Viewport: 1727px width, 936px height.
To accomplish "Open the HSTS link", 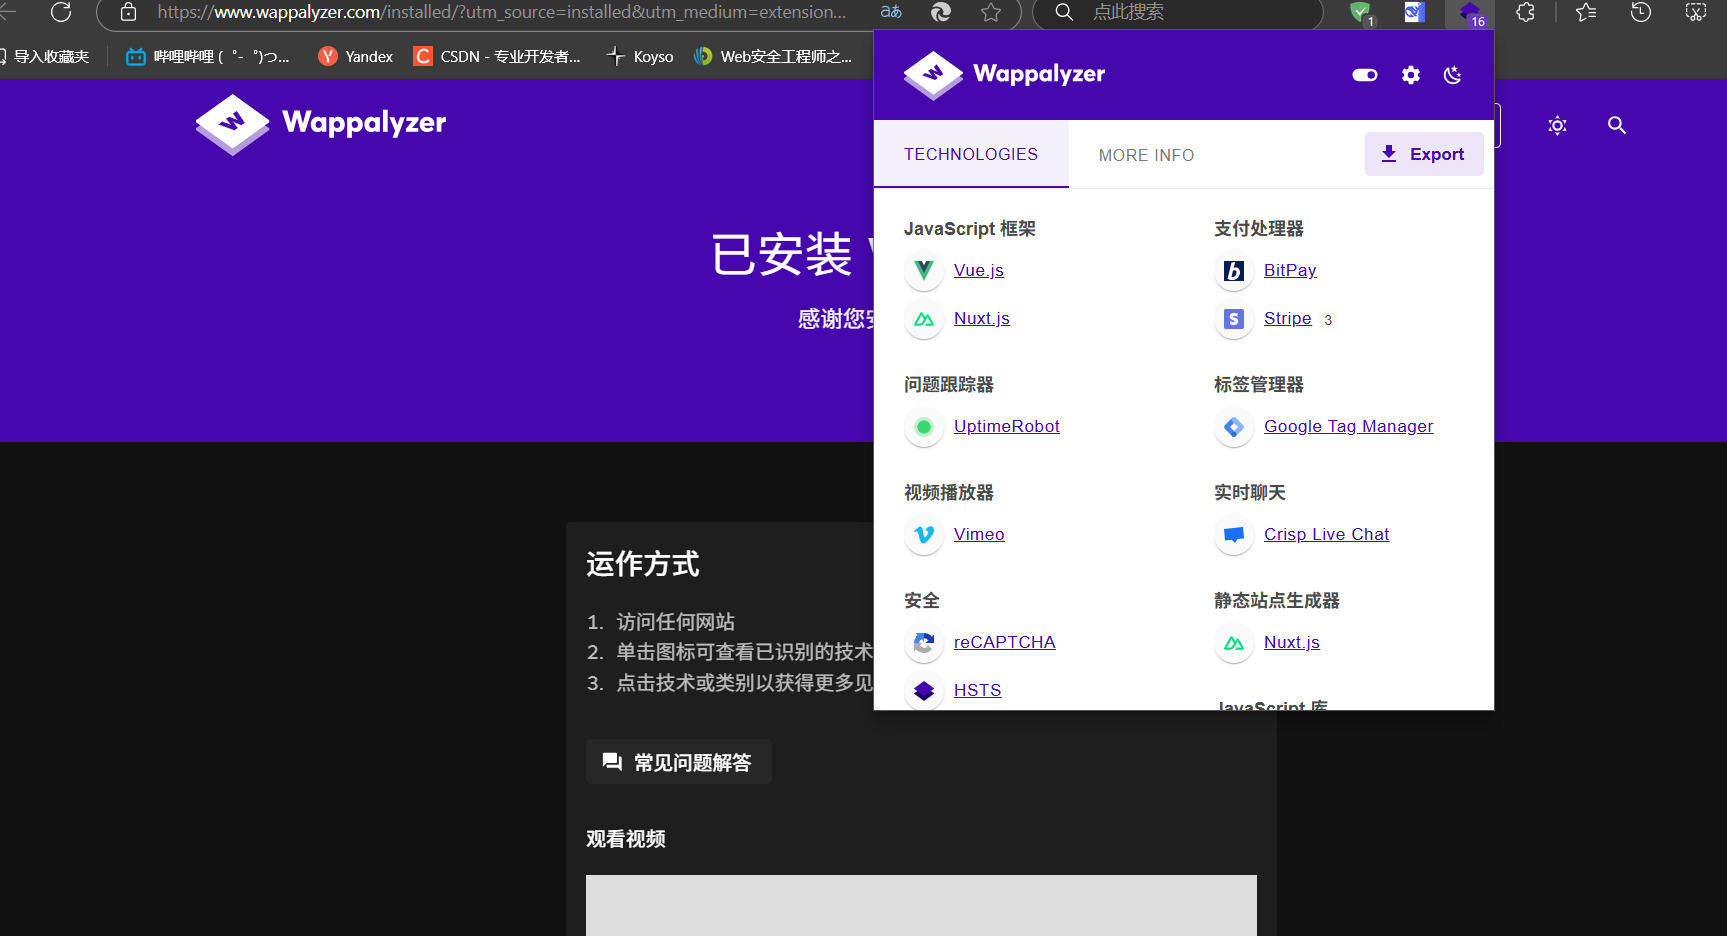I will [x=977, y=690].
